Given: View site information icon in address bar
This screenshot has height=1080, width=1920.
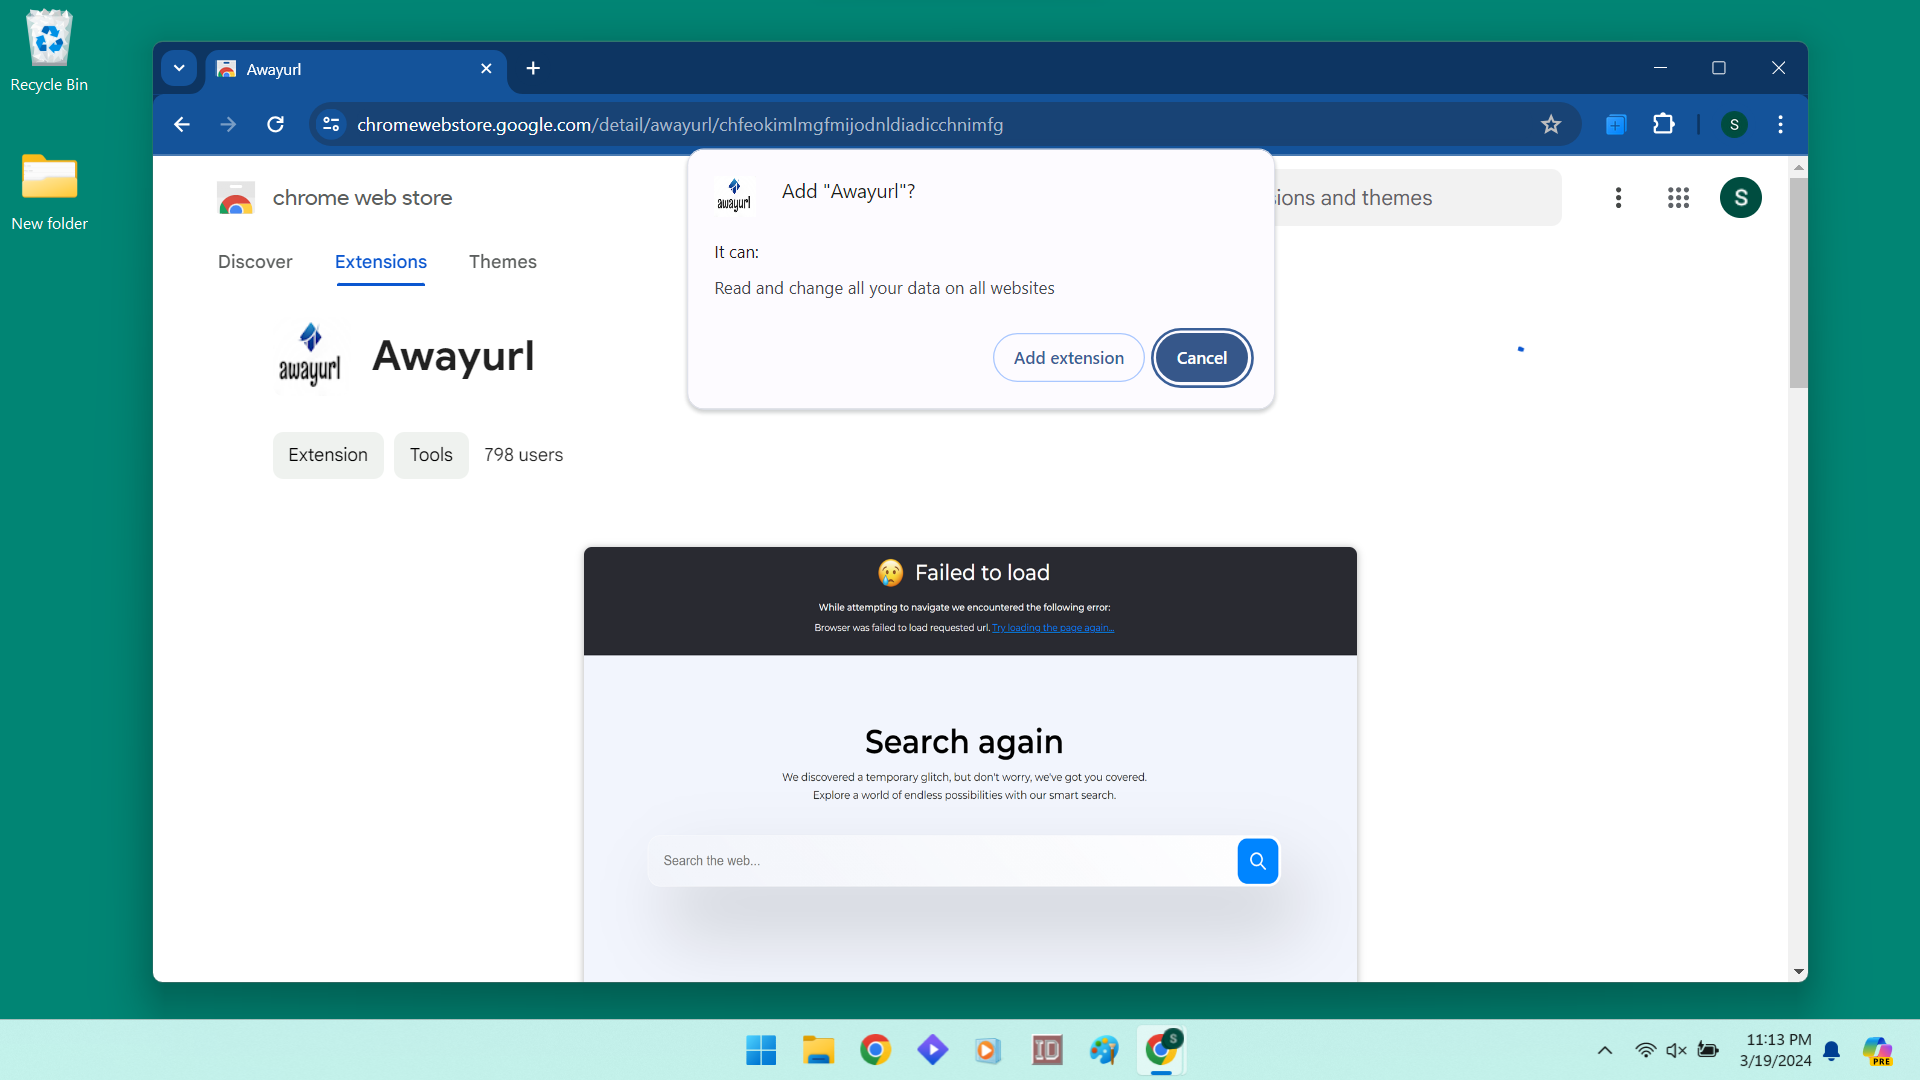Looking at the screenshot, I should (331, 124).
